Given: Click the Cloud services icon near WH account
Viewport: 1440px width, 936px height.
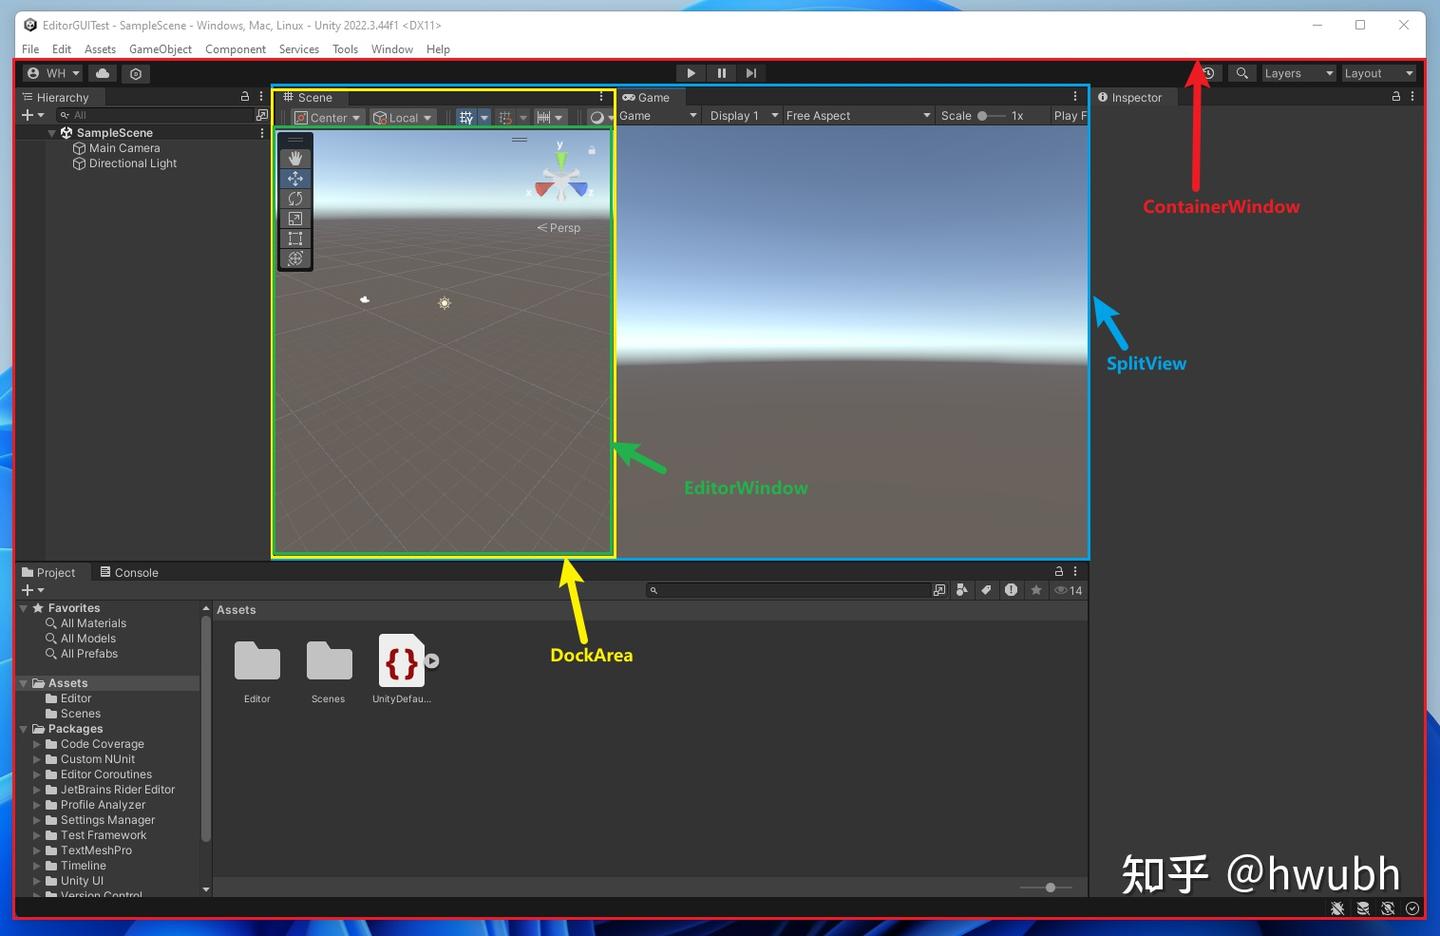Looking at the screenshot, I should click(101, 73).
